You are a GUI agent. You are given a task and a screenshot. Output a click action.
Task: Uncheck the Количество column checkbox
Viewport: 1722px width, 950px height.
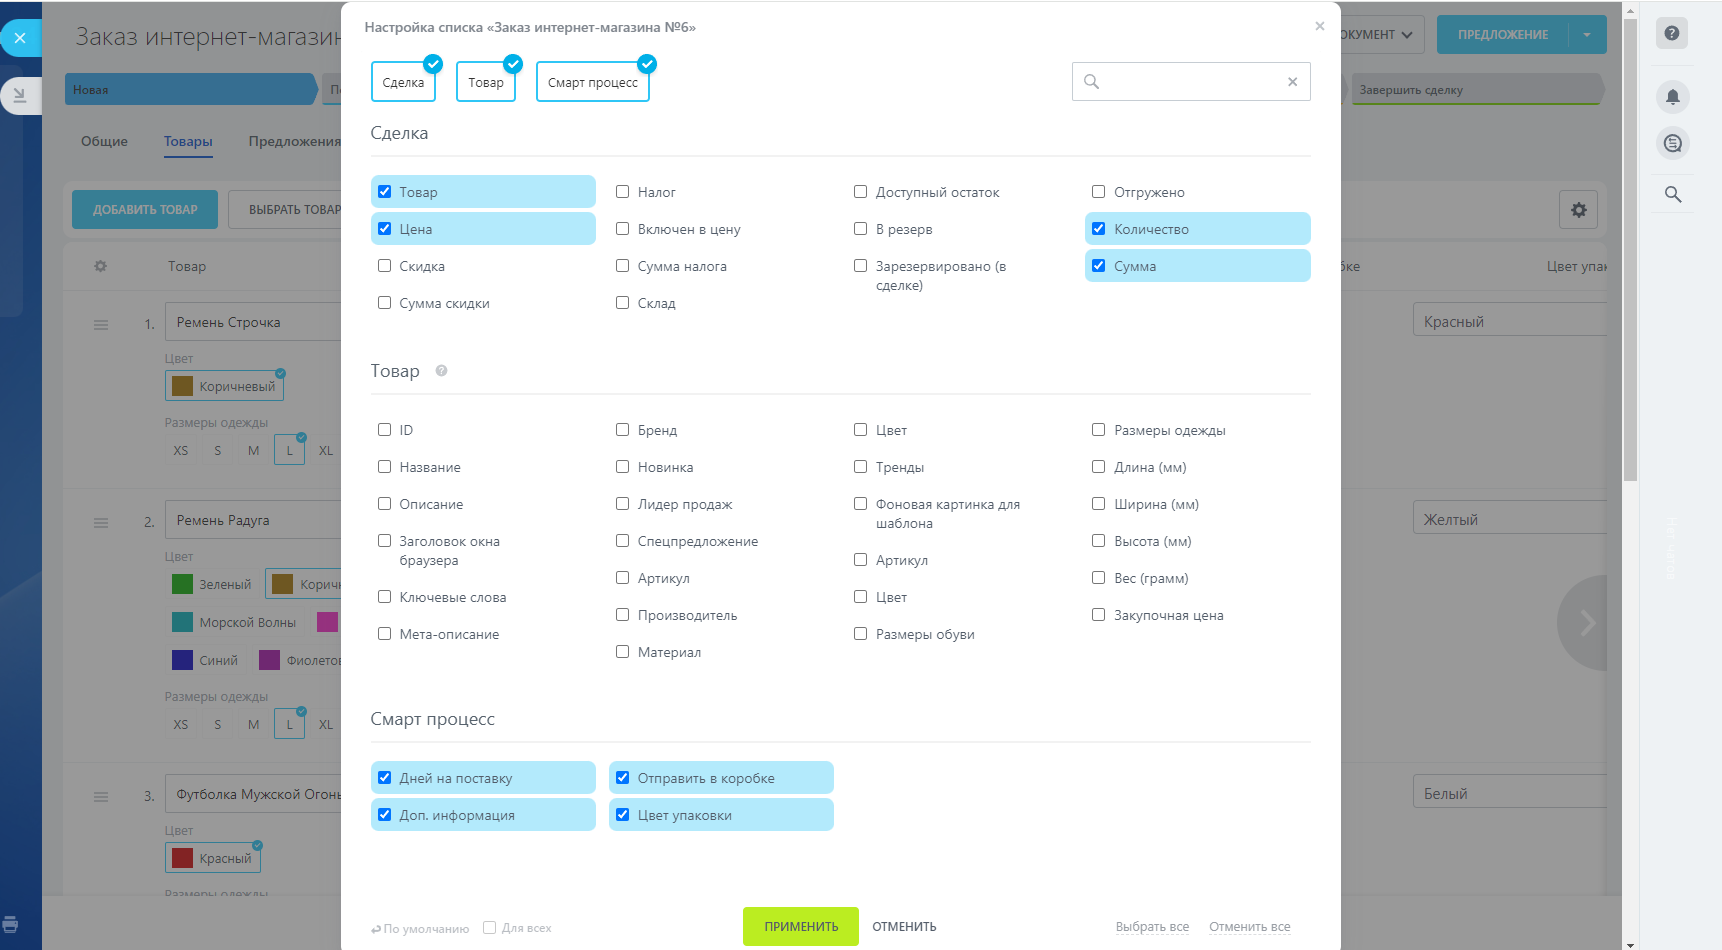tap(1098, 229)
